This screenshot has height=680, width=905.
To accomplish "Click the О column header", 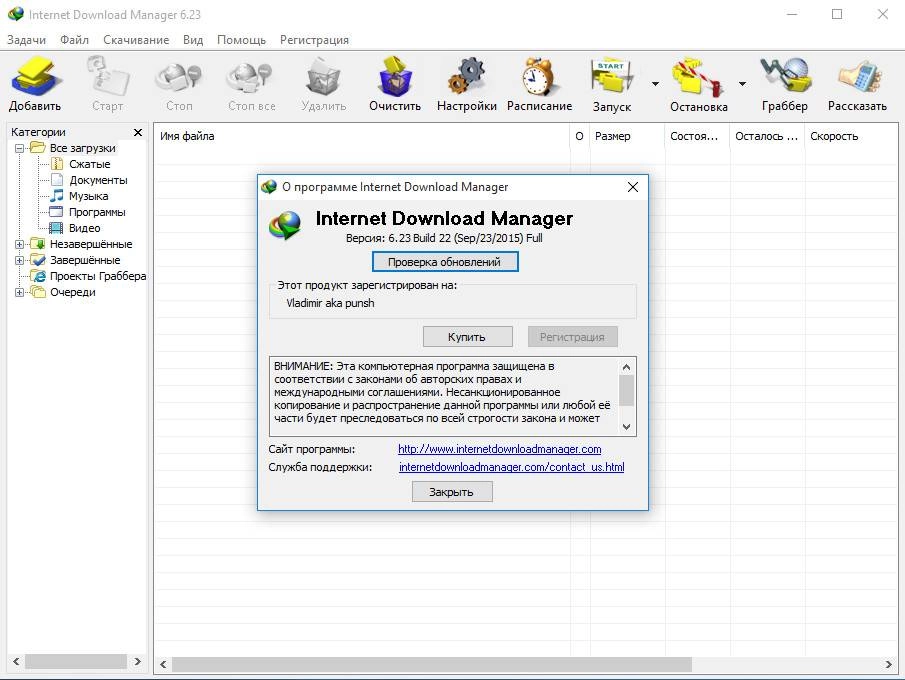I will tap(580, 136).
